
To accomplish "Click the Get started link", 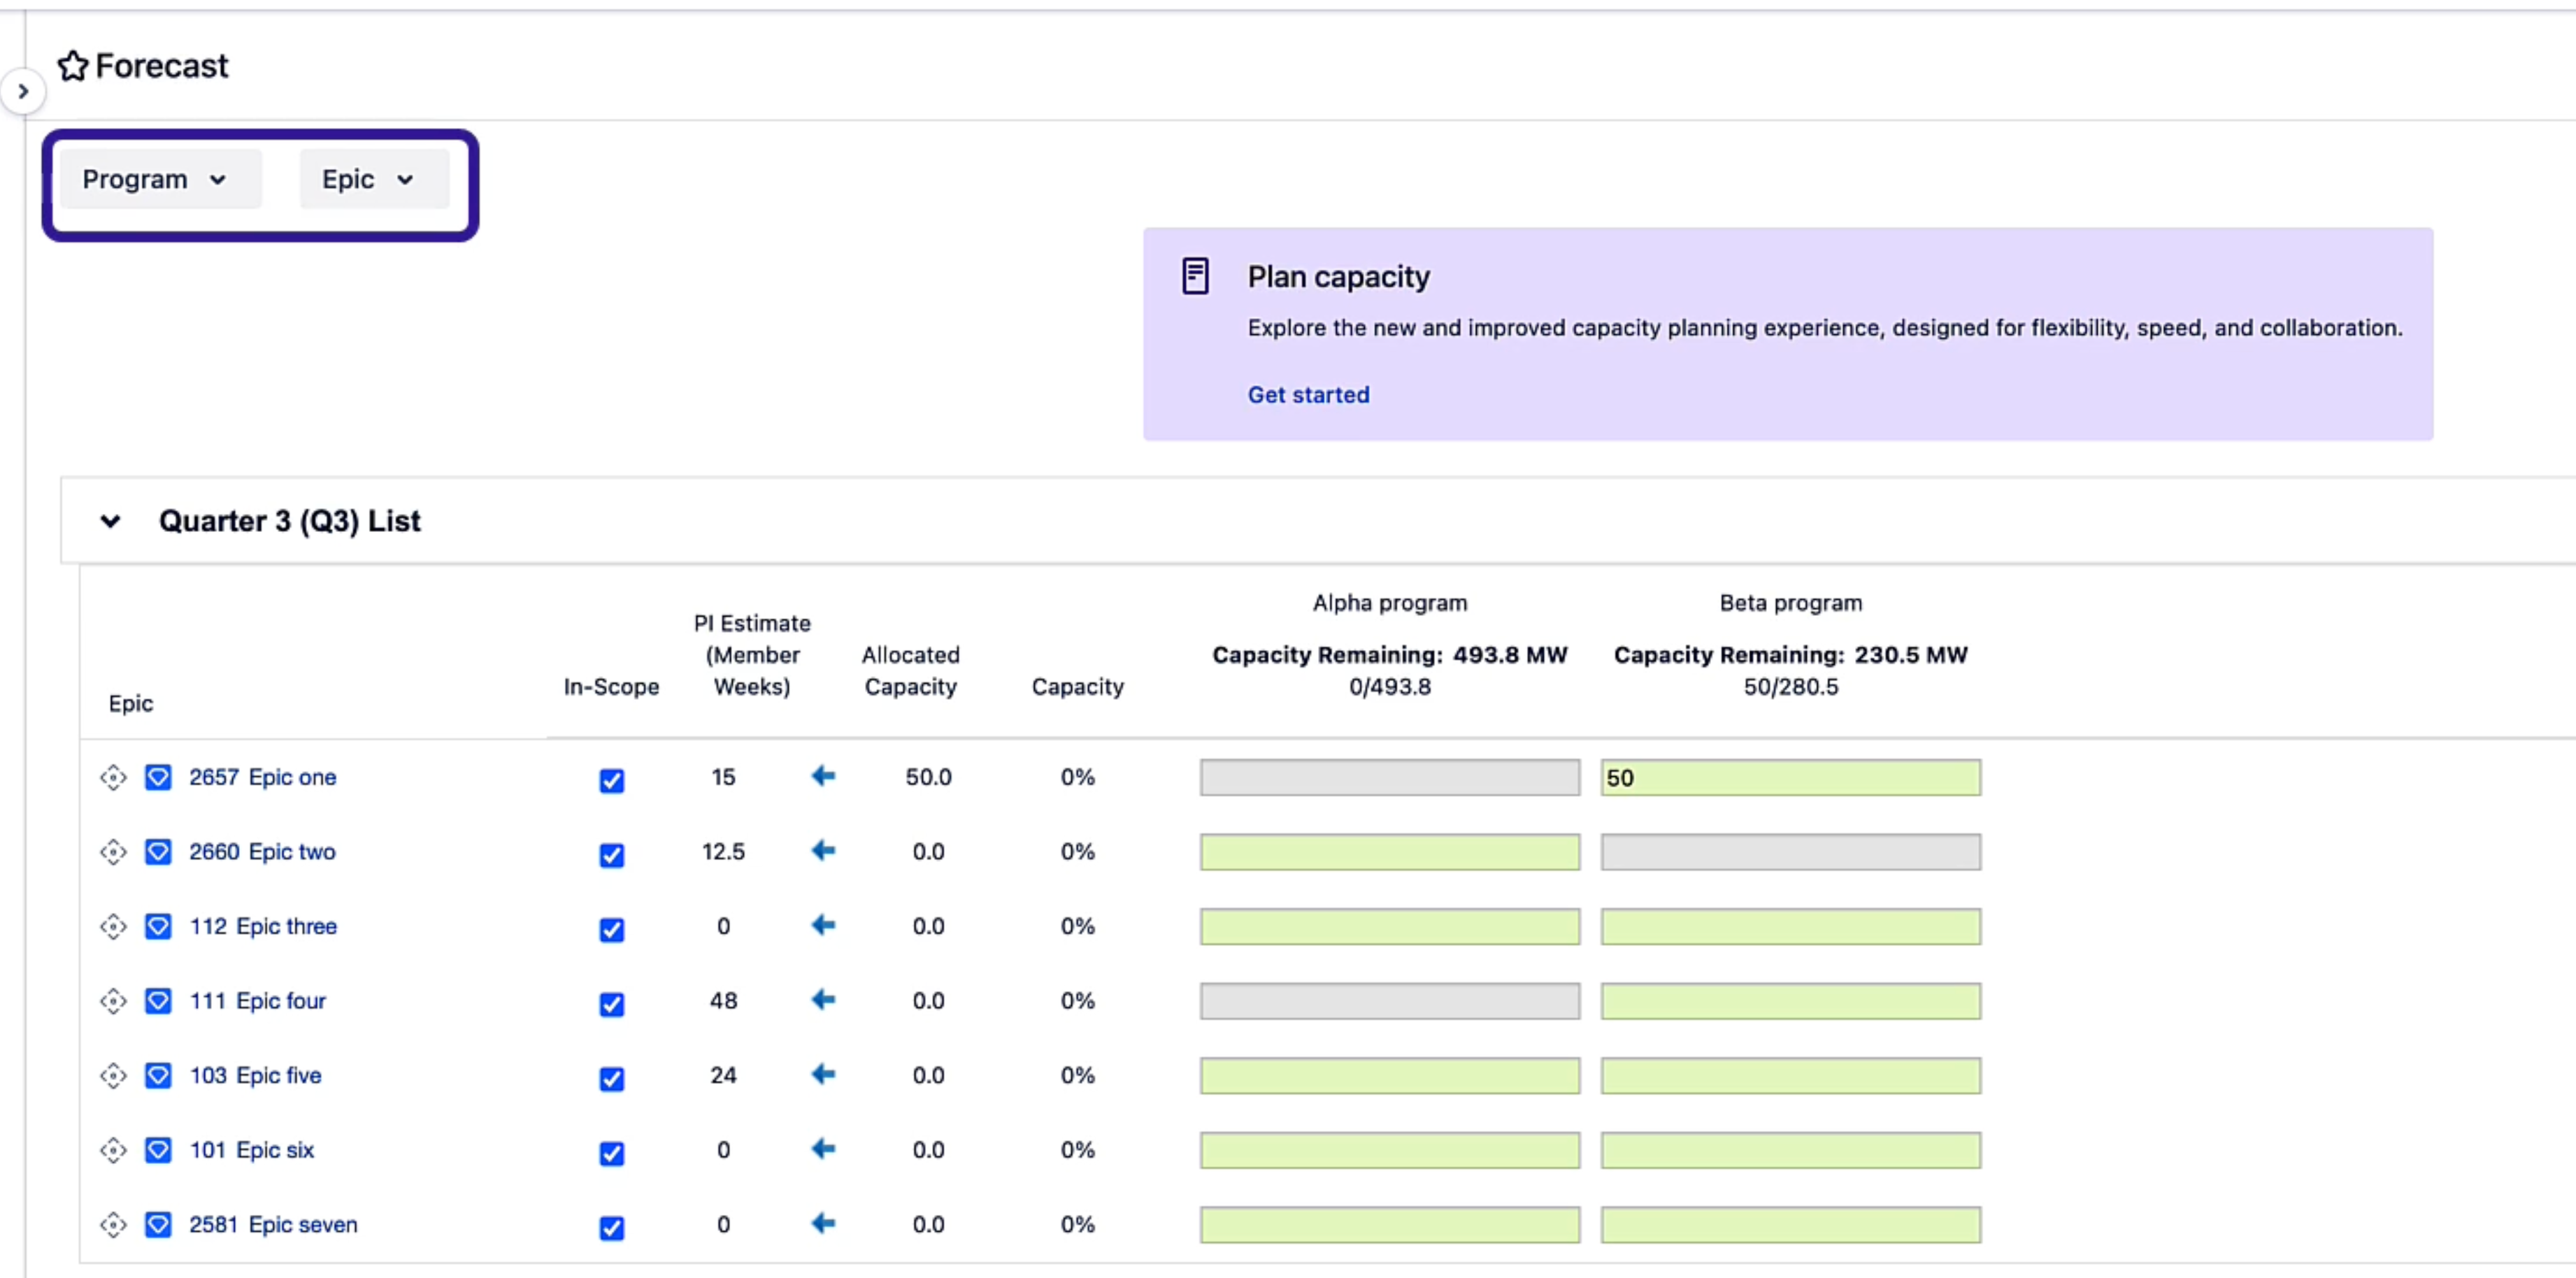I will 1308,394.
